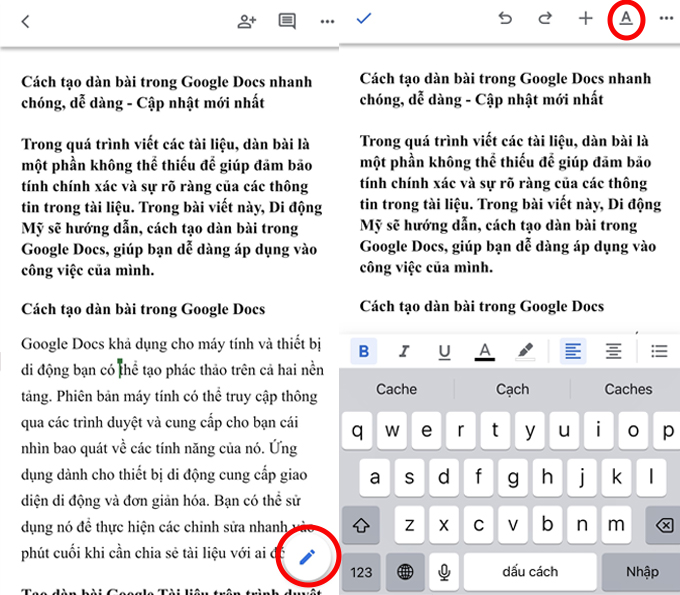Tap the a key
Image resolution: width=680 pixels, height=595 pixels.
point(375,477)
